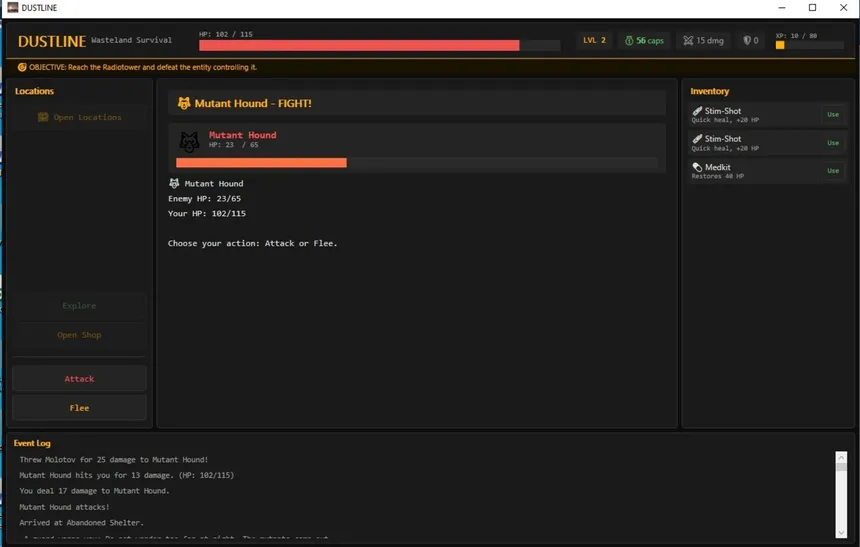
Task: Click the Mutant Hound wolf portrait icon
Action: point(189,141)
